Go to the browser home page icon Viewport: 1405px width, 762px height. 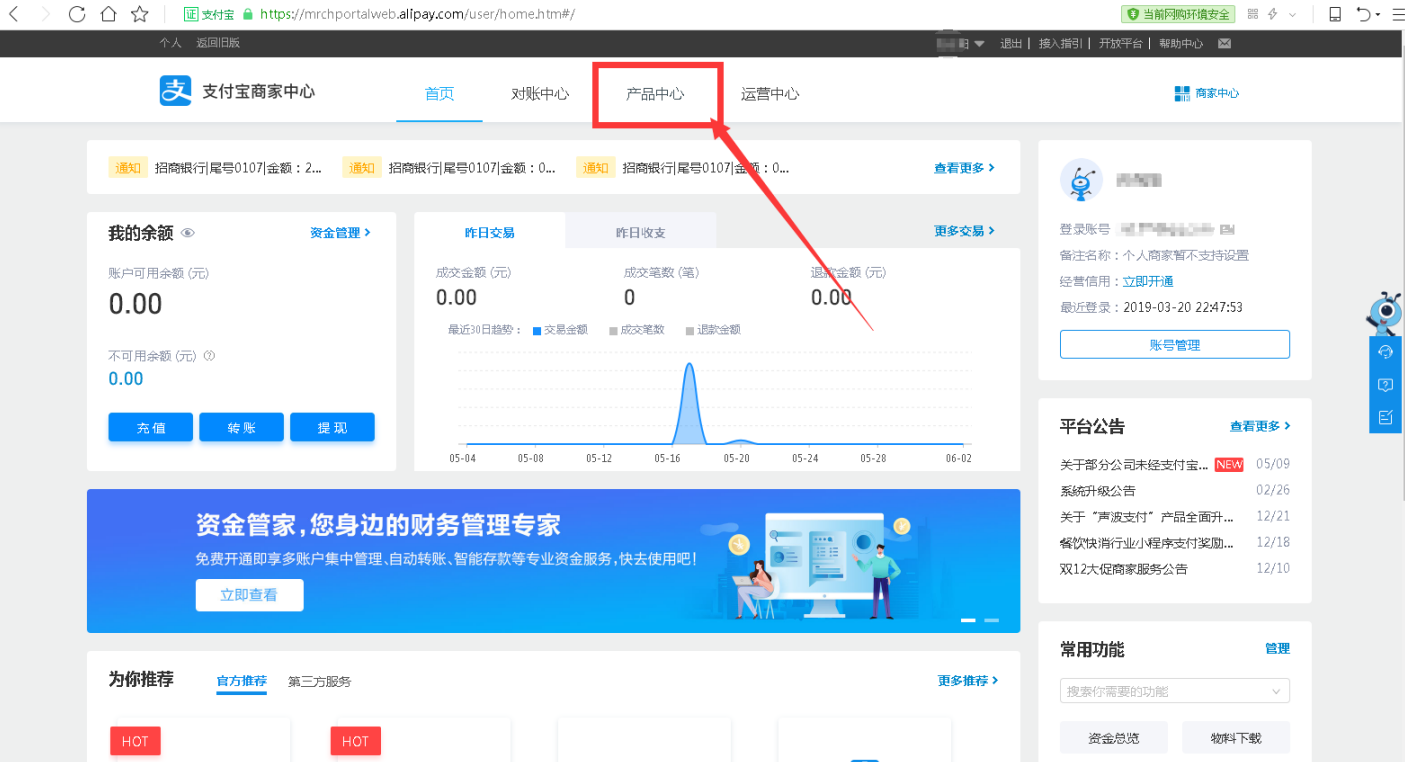tap(108, 14)
